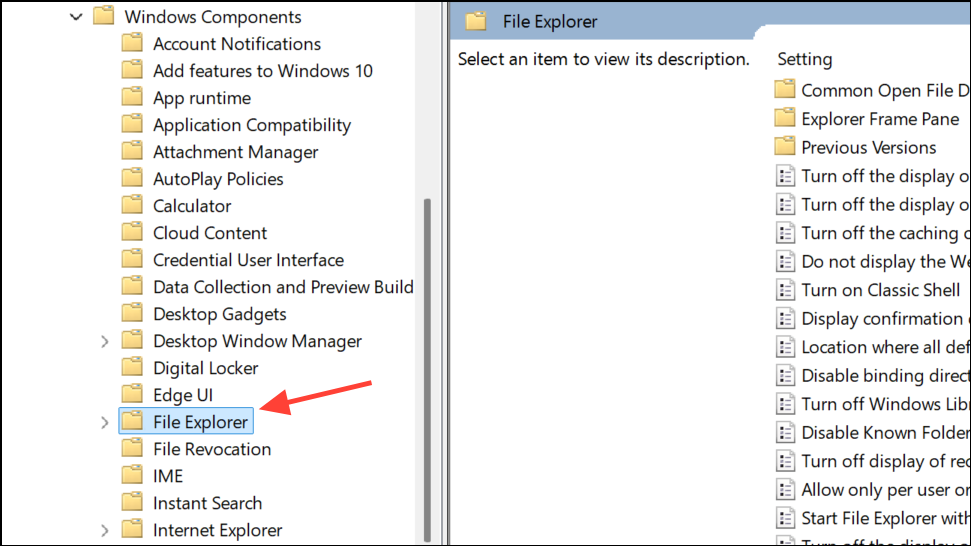Select the Instant Search tree item
Viewport: 971px width, 546px height.
pyautogui.click(x=207, y=503)
